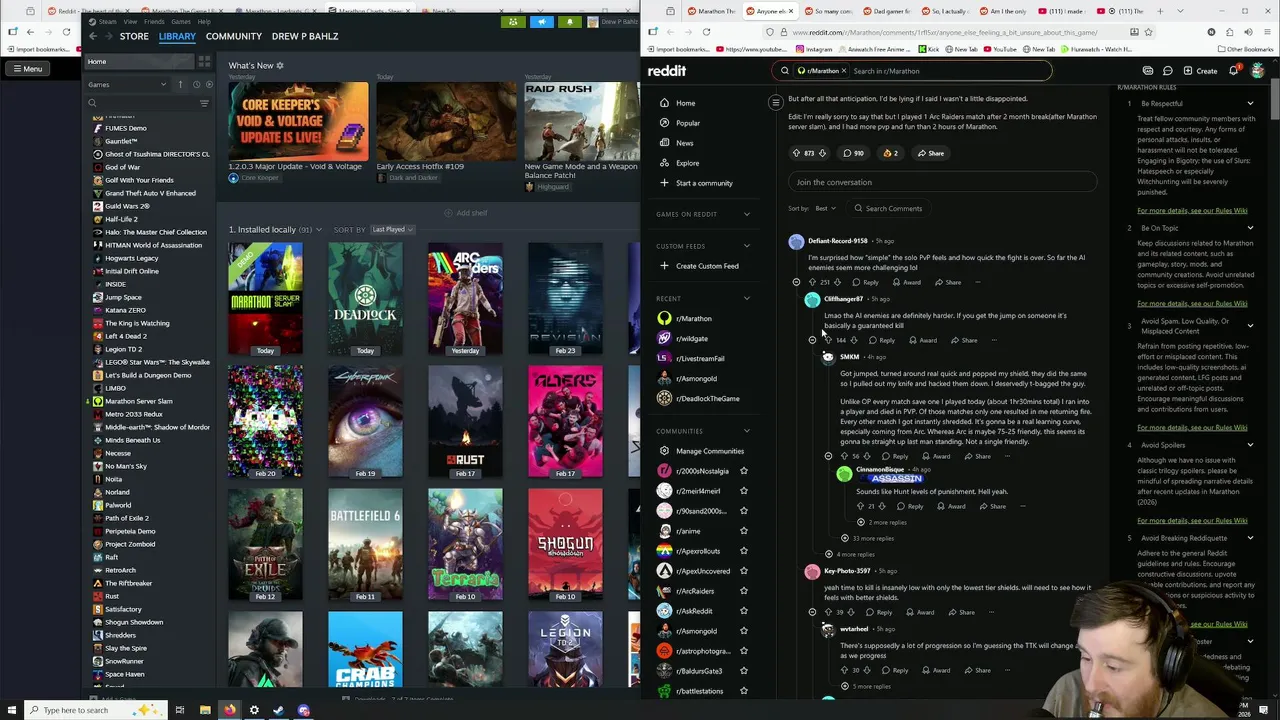Click Join the conversation comment box
Viewport: 1280px width, 720px height.
(x=941, y=182)
